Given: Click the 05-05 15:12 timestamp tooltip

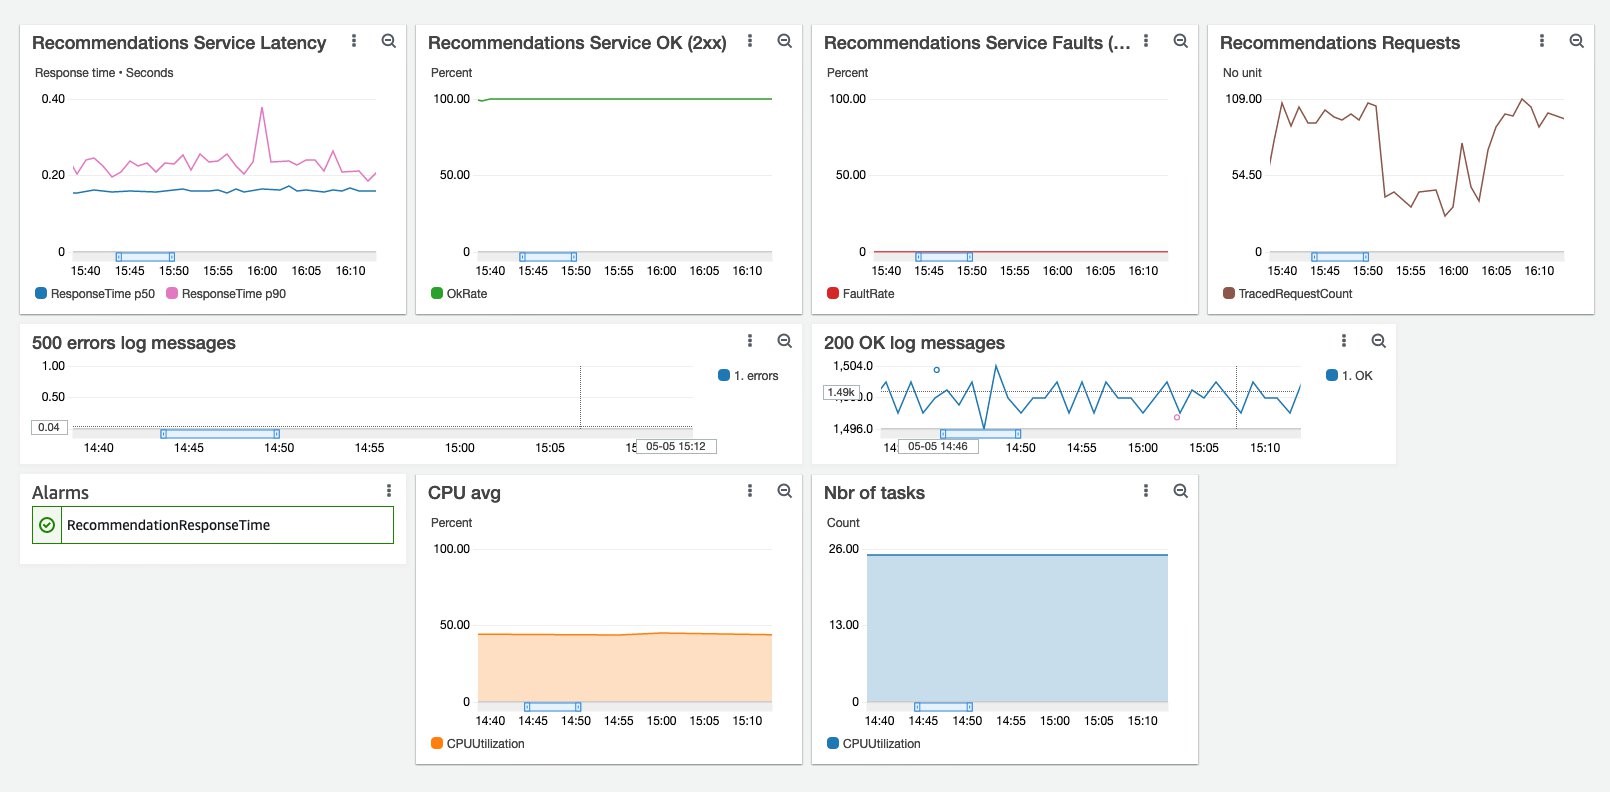Looking at the screenshot, I should pos(676,447).
